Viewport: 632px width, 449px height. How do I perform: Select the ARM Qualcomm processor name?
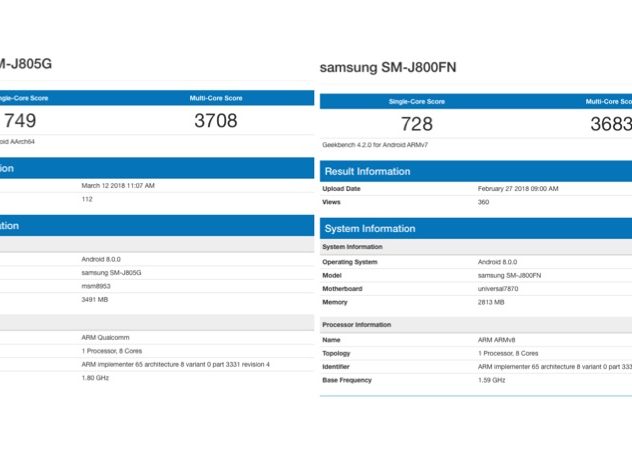[105, 338]
